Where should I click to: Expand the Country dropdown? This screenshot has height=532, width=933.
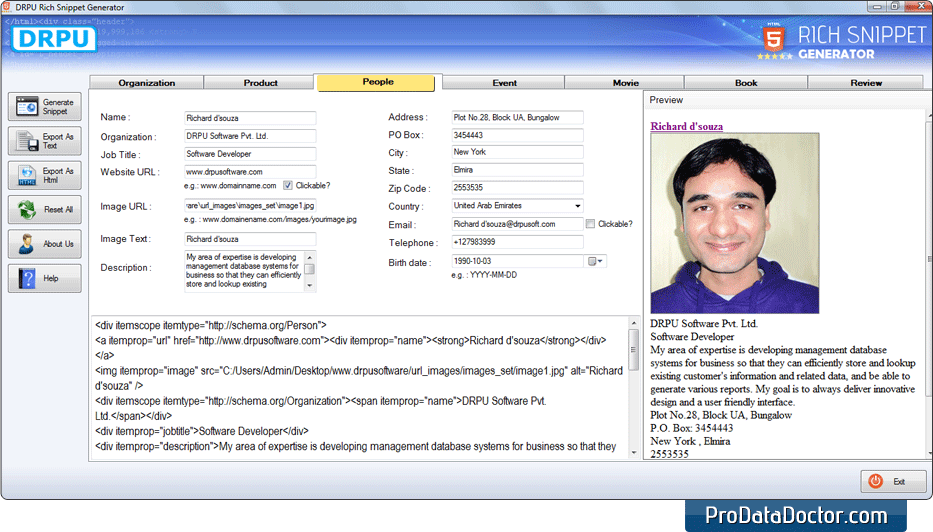pos(577,206)
